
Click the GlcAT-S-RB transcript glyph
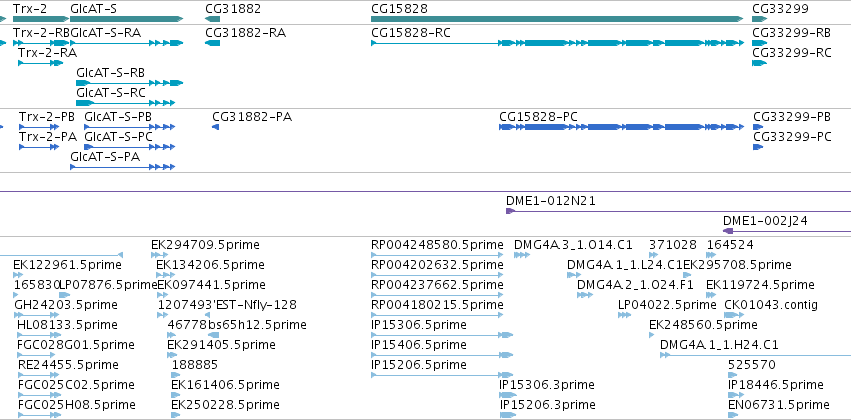[130, 83]
